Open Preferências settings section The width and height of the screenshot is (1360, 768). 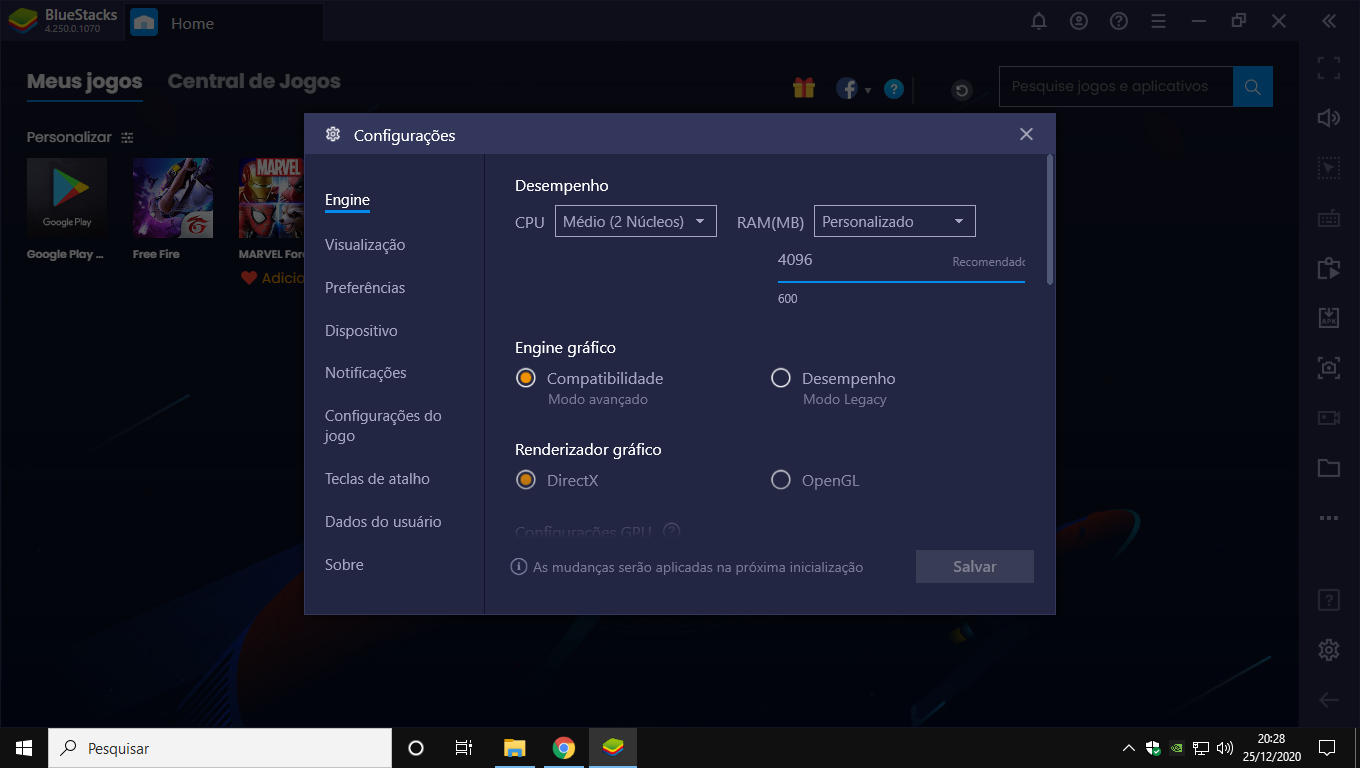(x=365, y=288)
